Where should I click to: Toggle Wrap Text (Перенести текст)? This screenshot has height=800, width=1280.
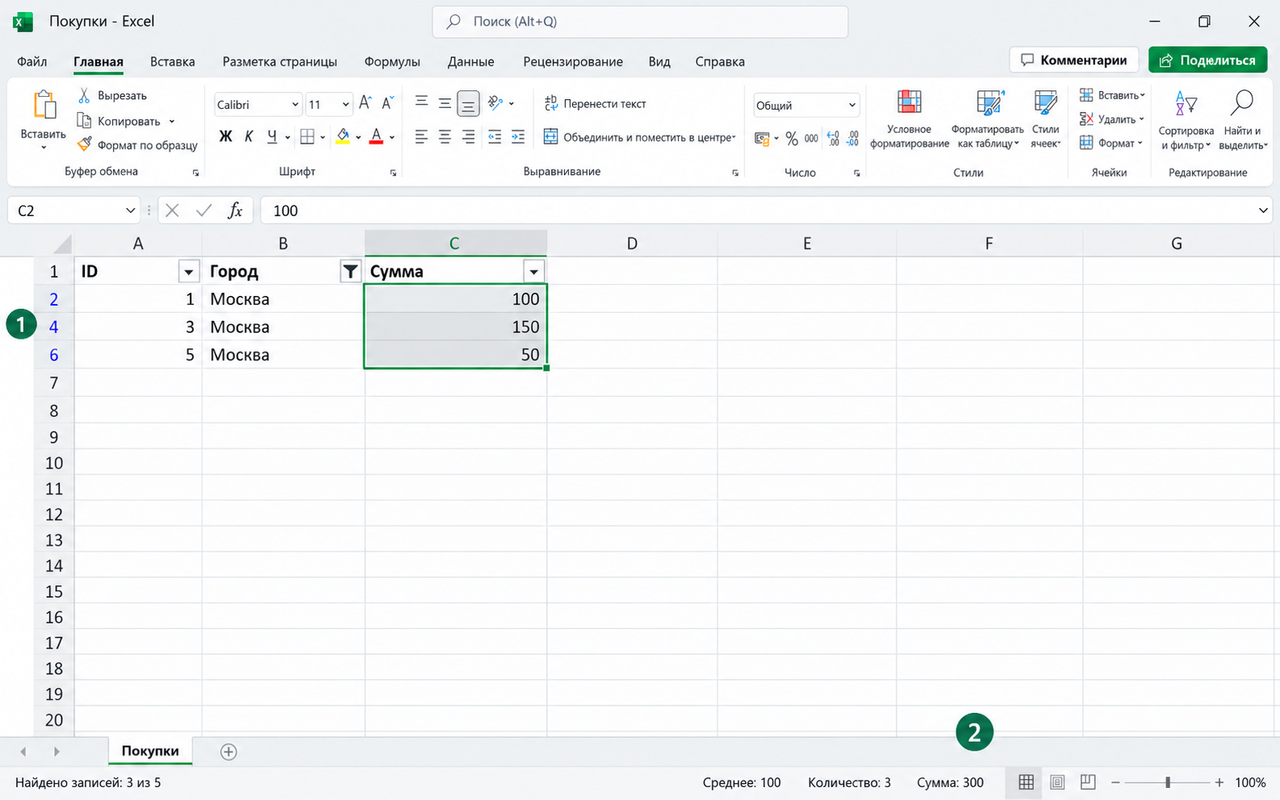point(595,103)
